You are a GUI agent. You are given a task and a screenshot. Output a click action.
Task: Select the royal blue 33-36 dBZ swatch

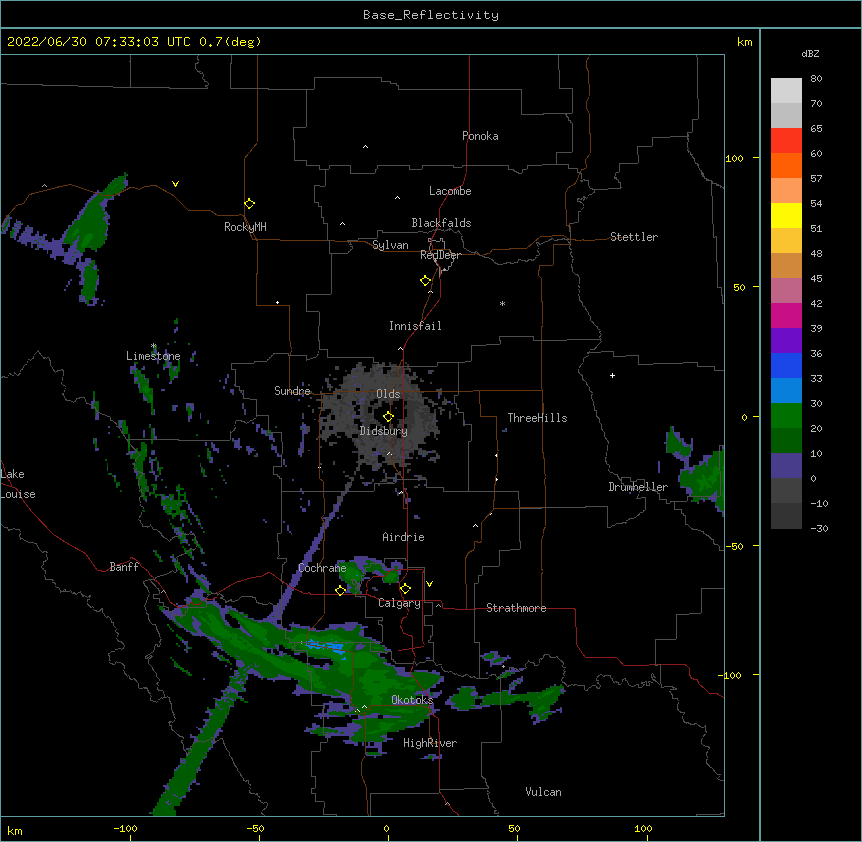[786, 365]
